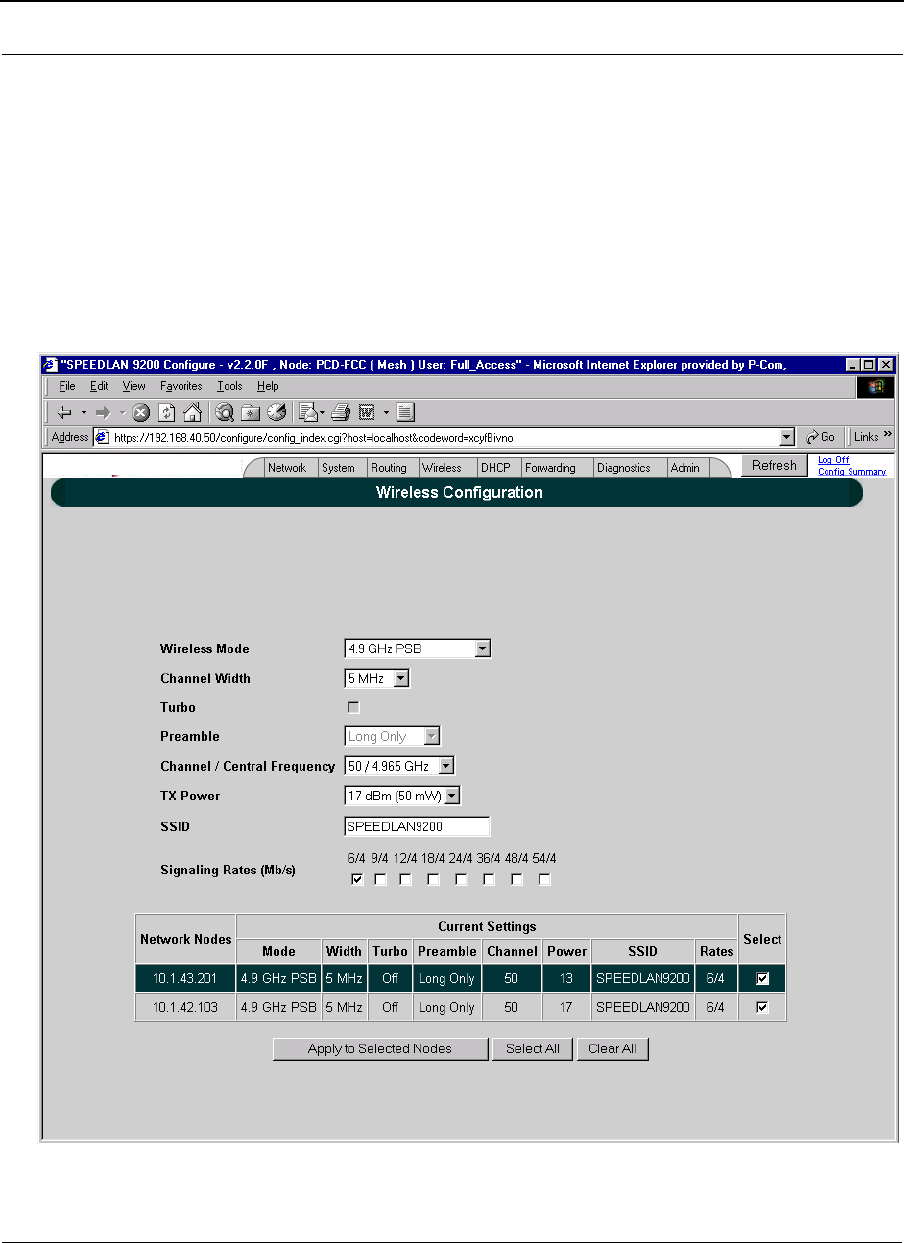Click into the SSID text field
Image resolution: width=904 pixels, height=1243 pixels.
416,827
